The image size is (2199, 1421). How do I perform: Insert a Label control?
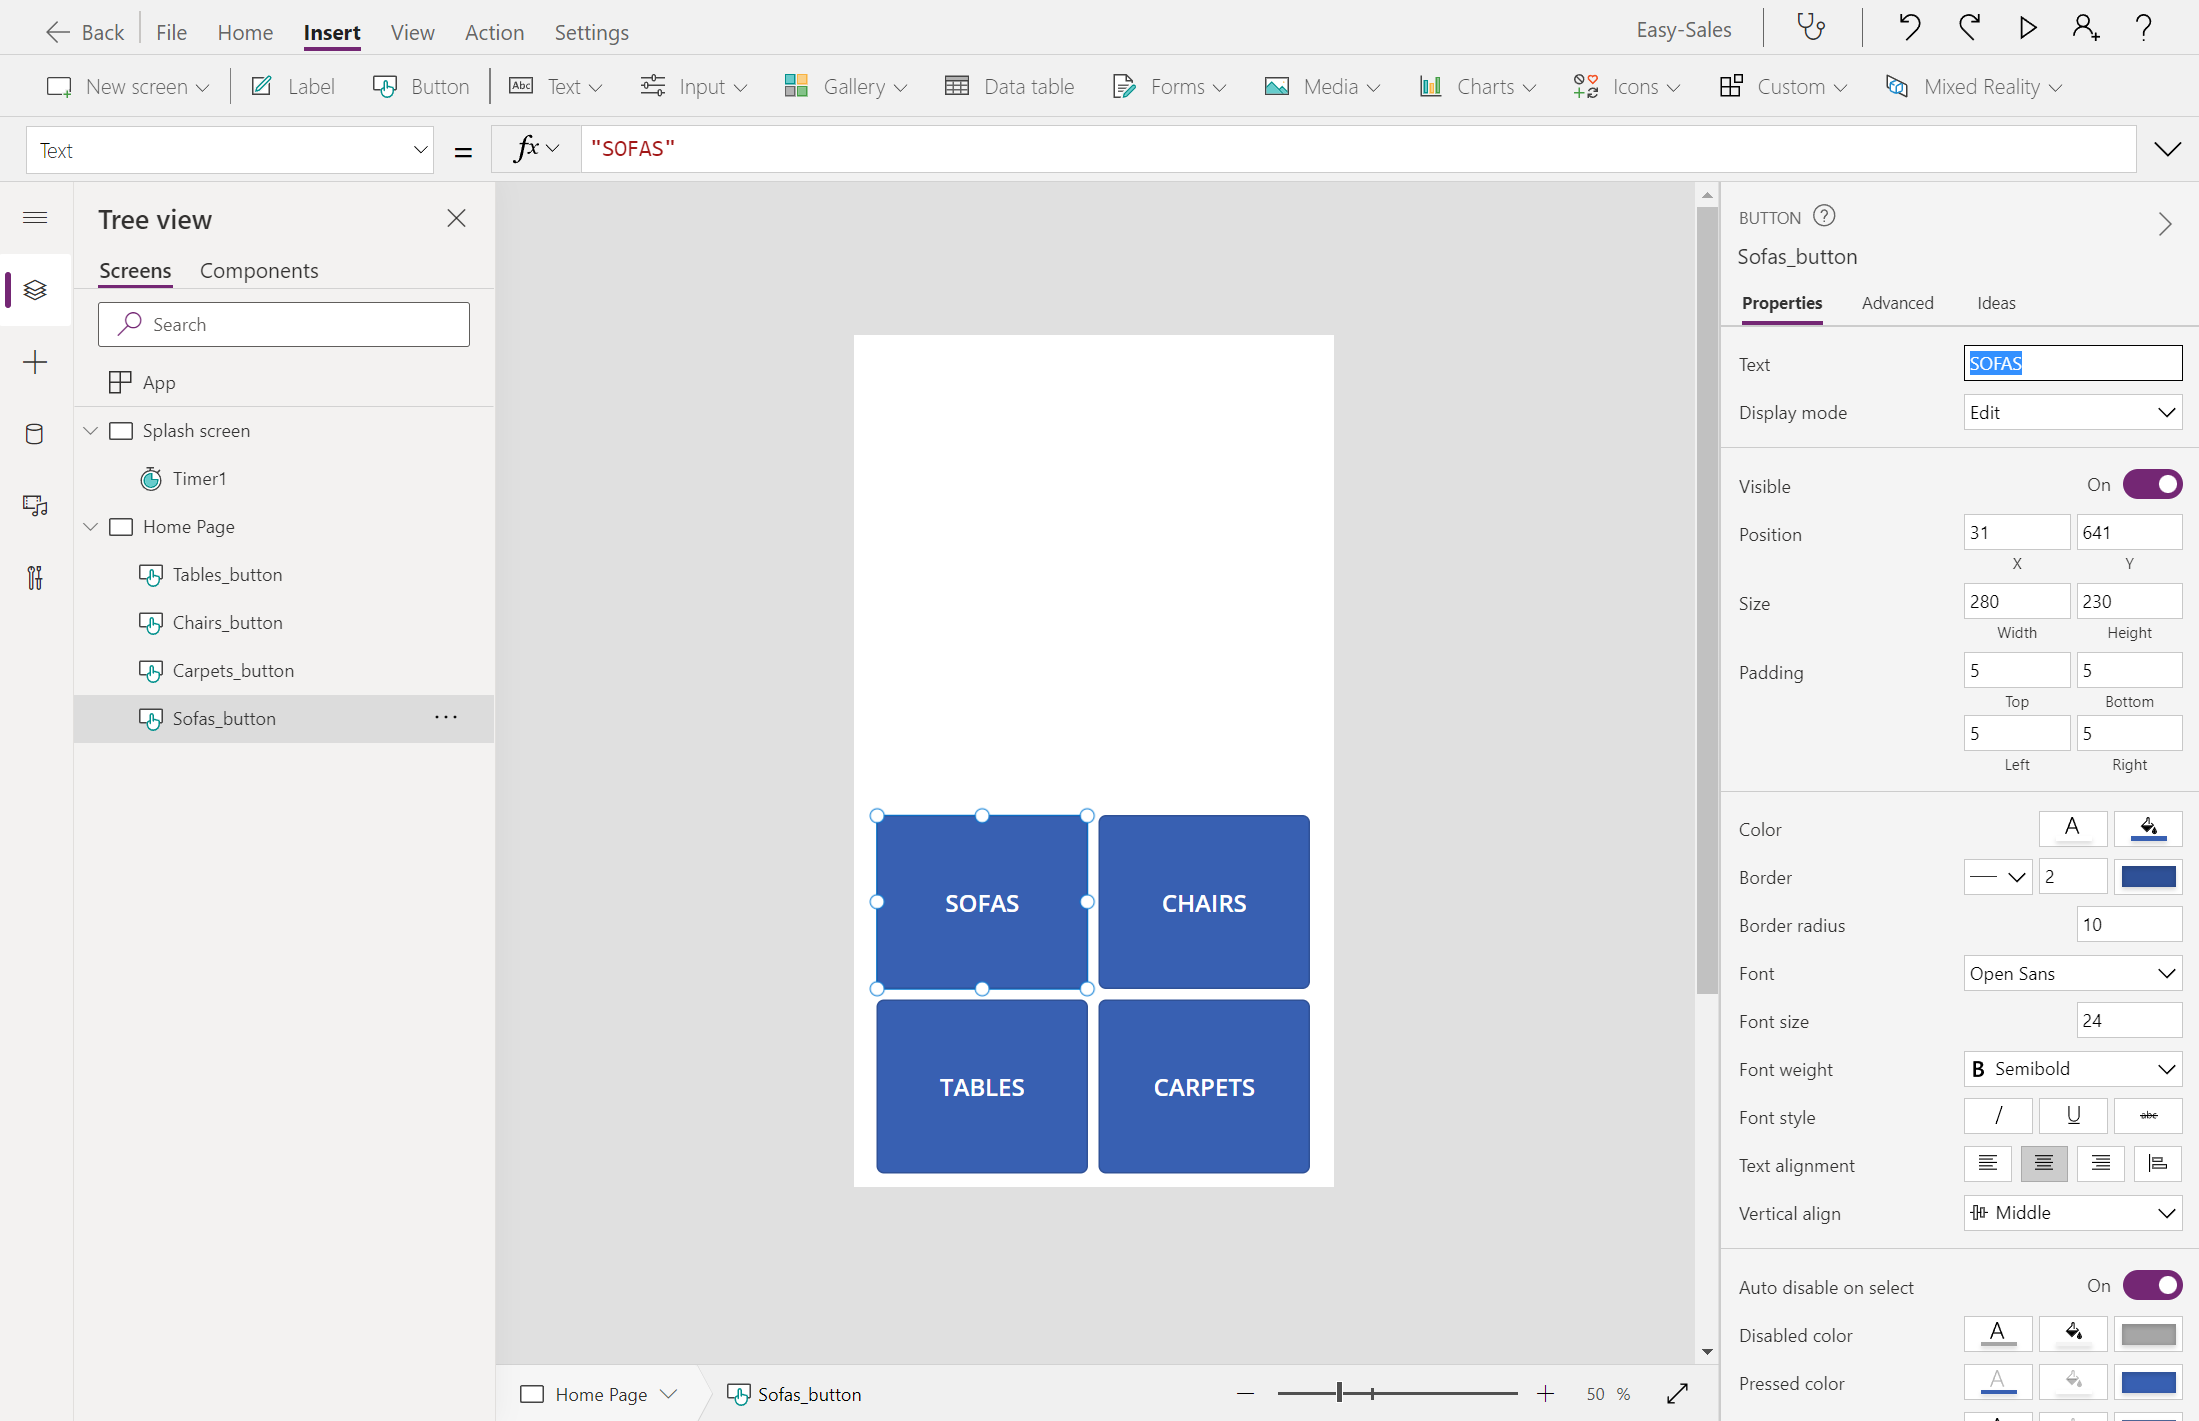293,87
